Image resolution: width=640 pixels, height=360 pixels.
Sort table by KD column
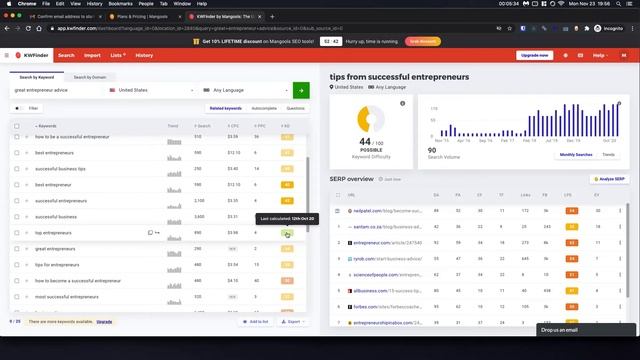[x=285, y=126]
